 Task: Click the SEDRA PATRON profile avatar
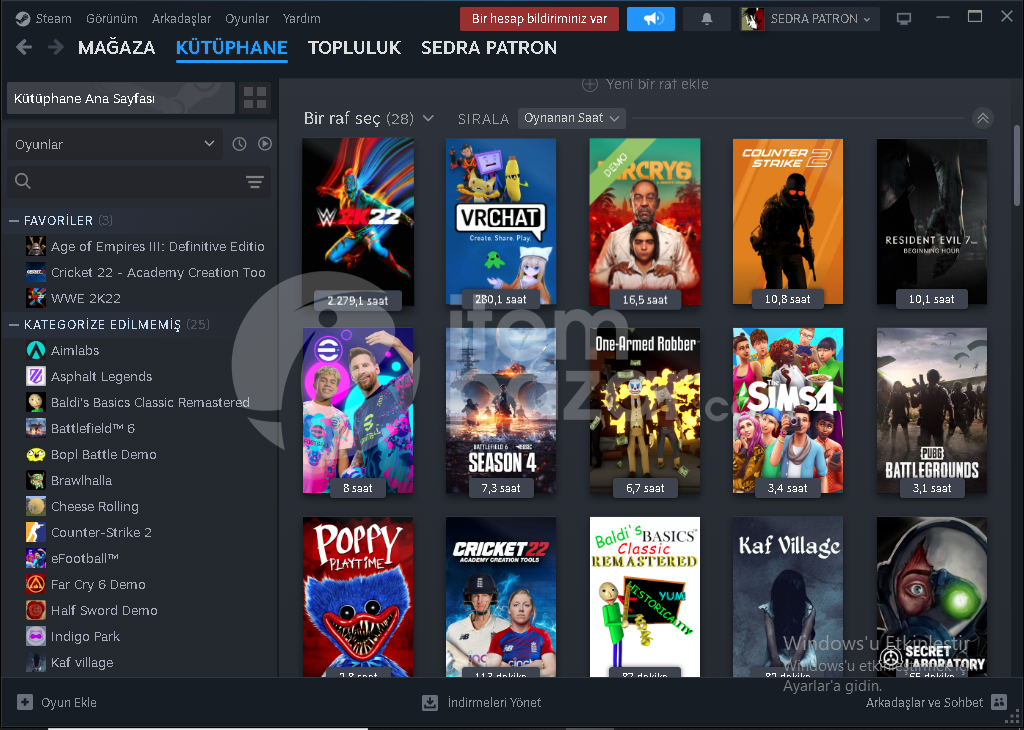click(x=752, y=19)
